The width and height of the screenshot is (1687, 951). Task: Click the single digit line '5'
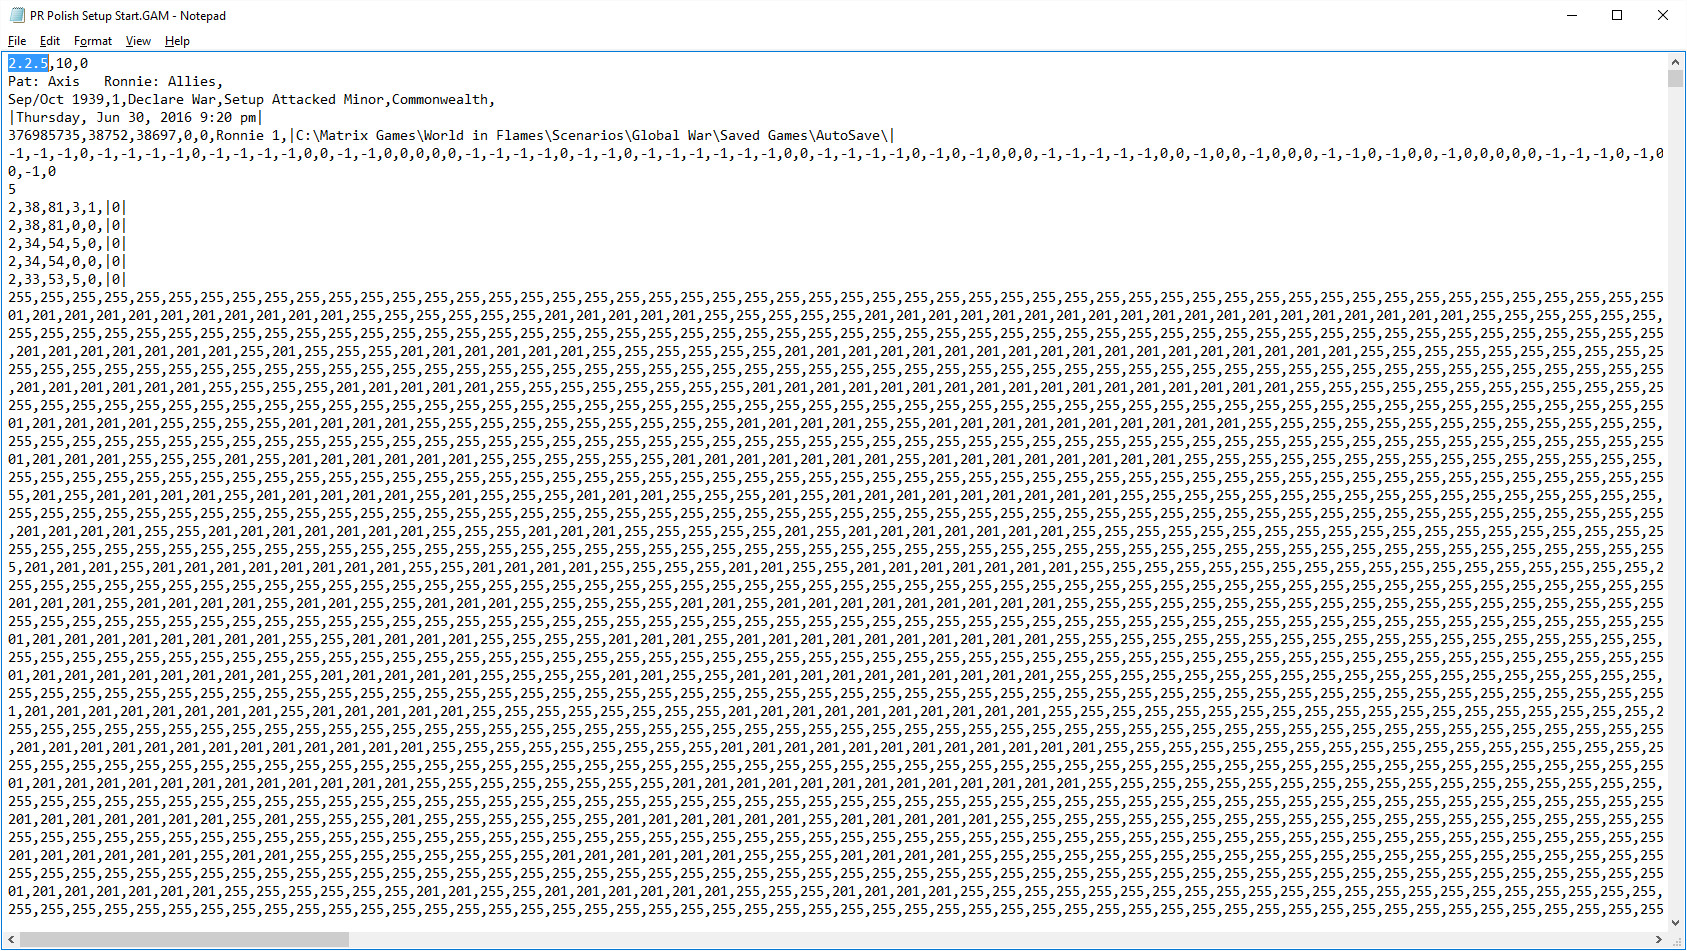coord(12,189)
